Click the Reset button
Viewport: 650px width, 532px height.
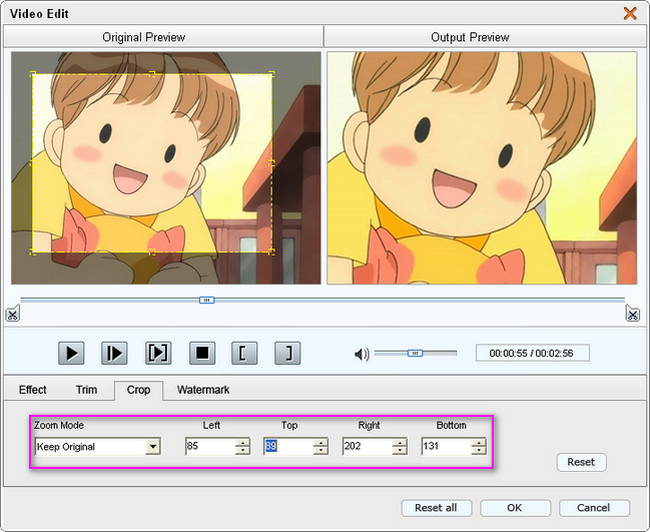tap(581, 462)
